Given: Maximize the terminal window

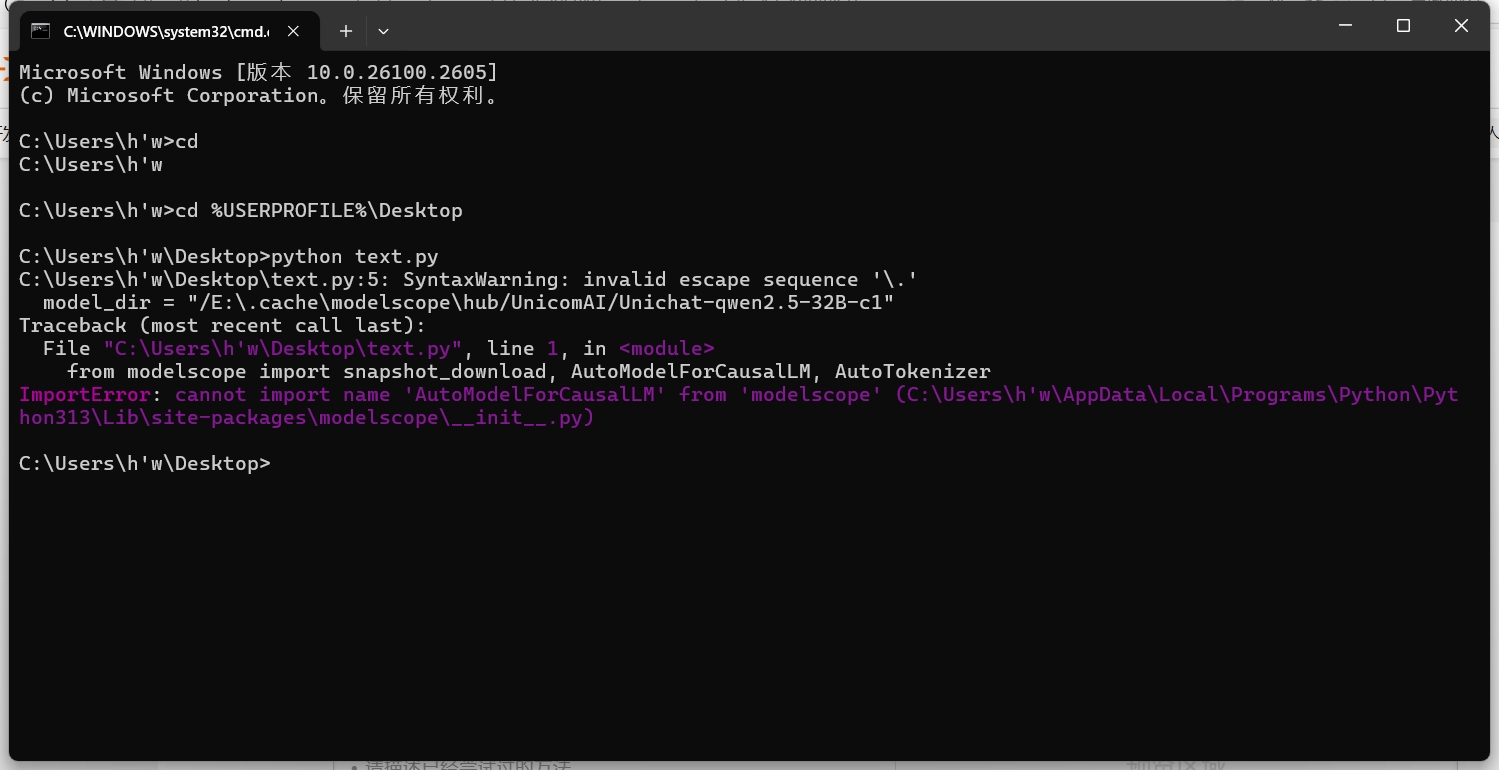Looking at the screenshot, I should [x=1403, y=26].
